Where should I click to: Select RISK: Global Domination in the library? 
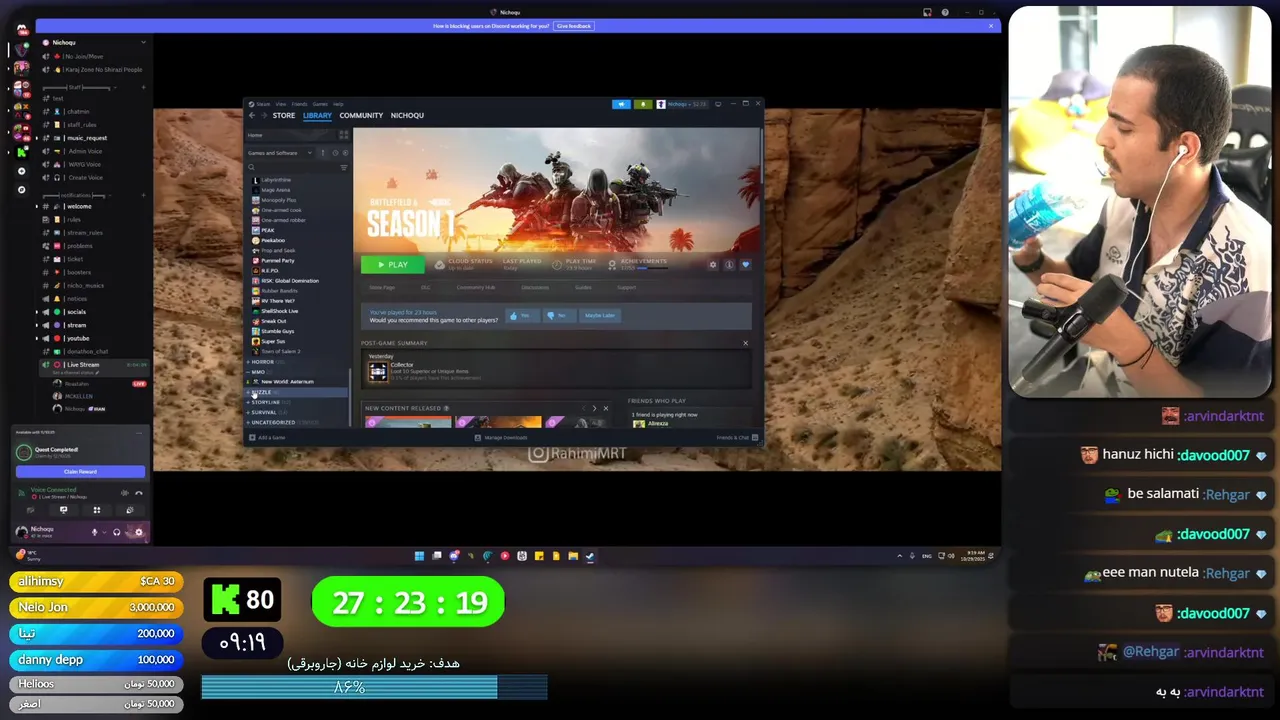(290, 280)
